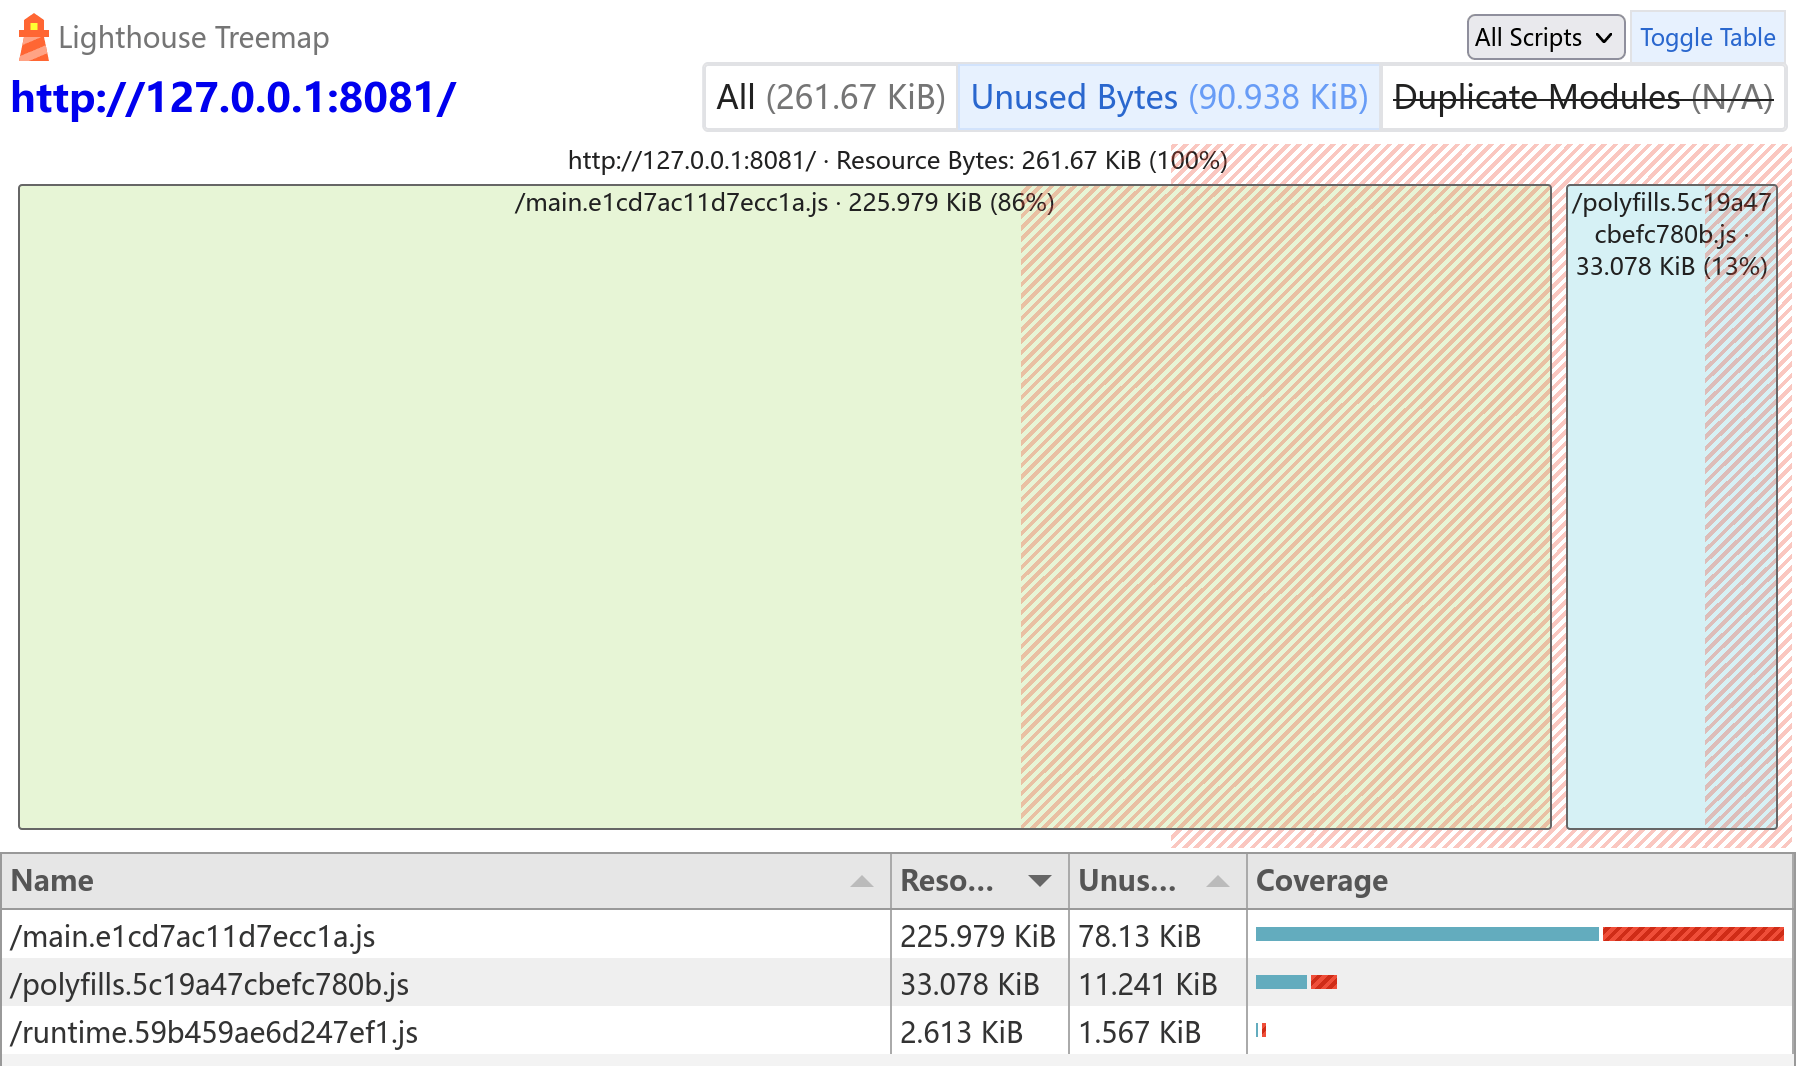Viewport: 1796px width, 1066px height.
Task: Open the http://127.0.0.1:8081/ link
Action: point(233,98)
